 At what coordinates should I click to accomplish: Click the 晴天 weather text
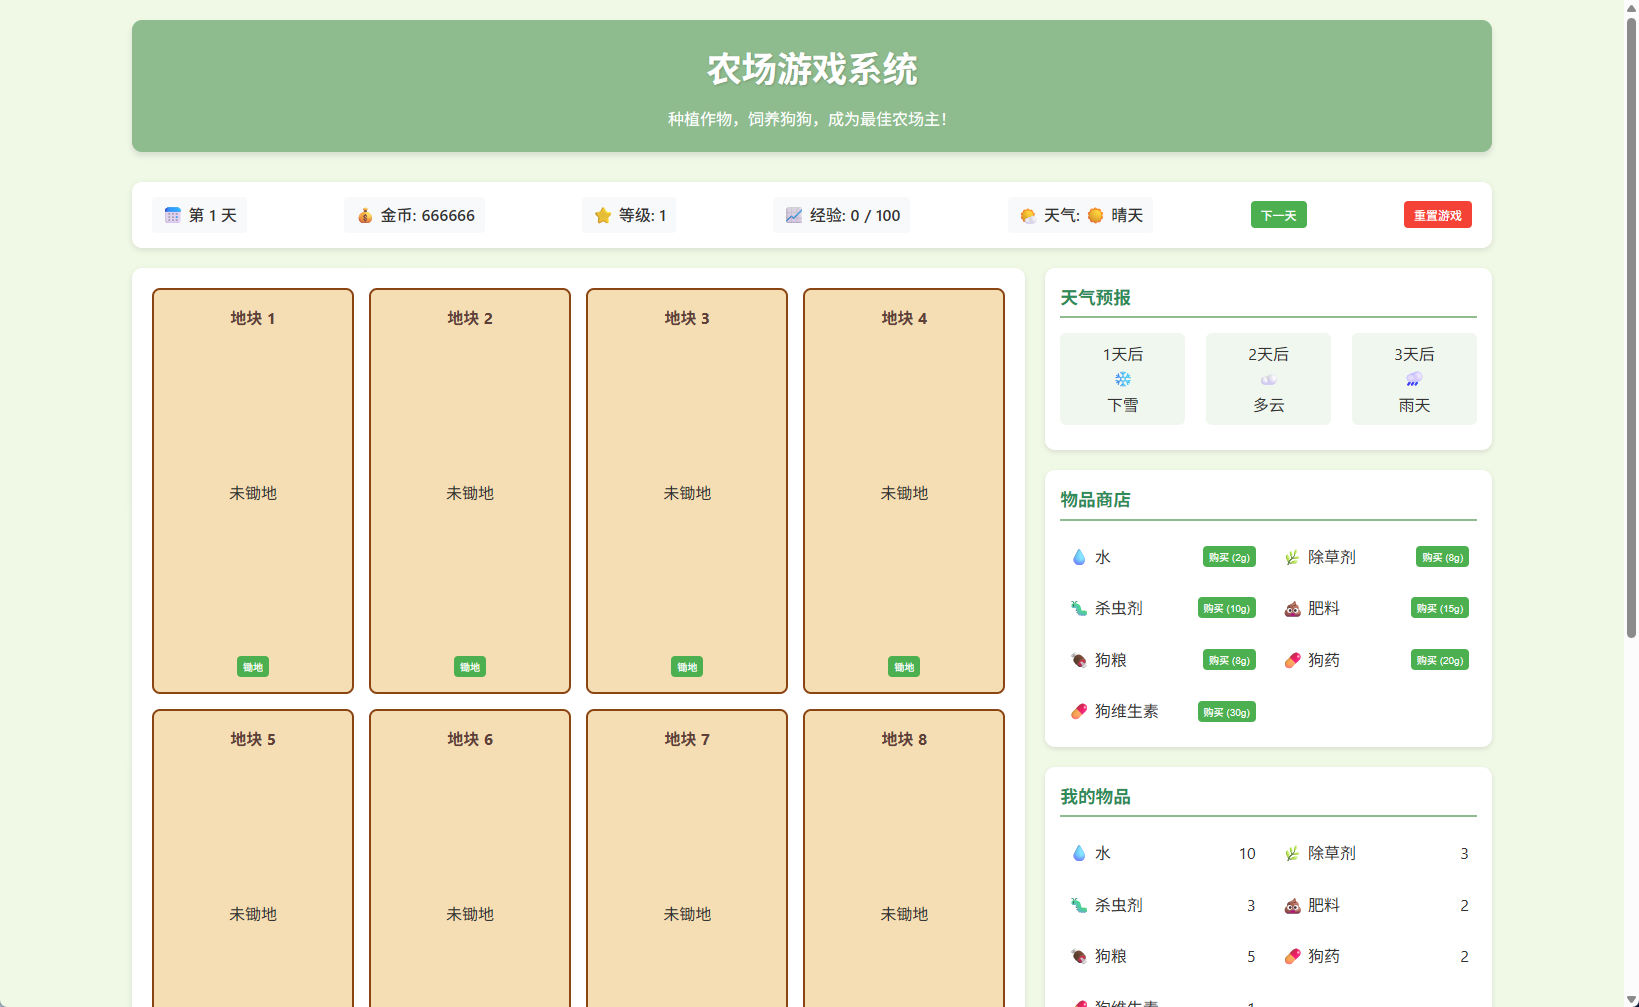click(x=1127, y=215)
